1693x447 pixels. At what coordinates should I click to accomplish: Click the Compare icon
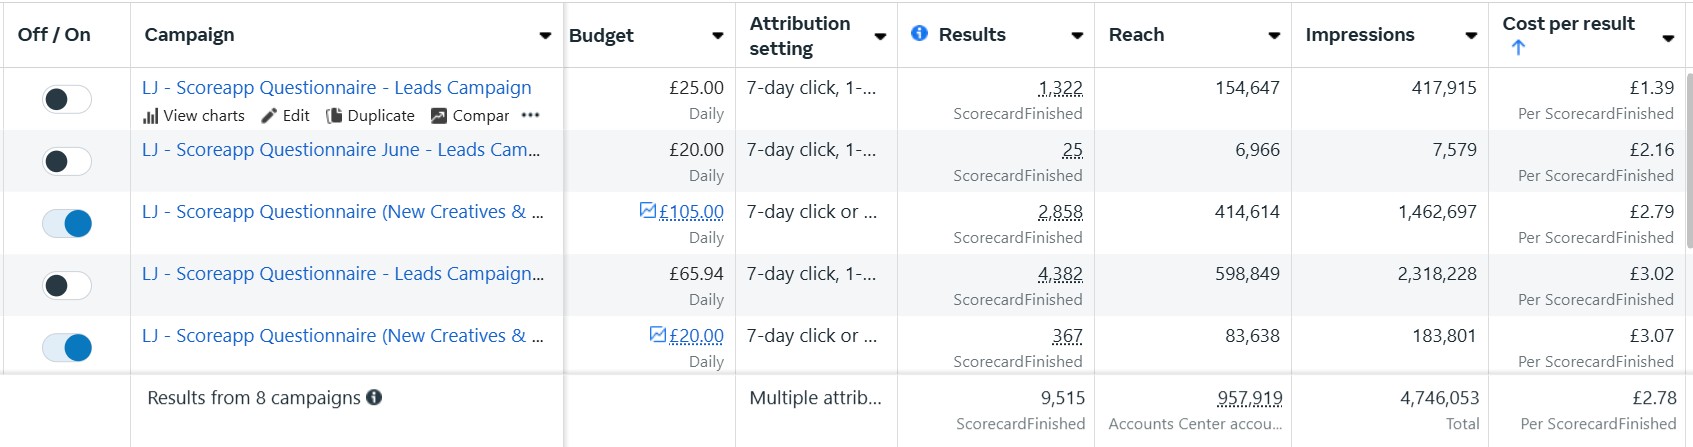439,116
